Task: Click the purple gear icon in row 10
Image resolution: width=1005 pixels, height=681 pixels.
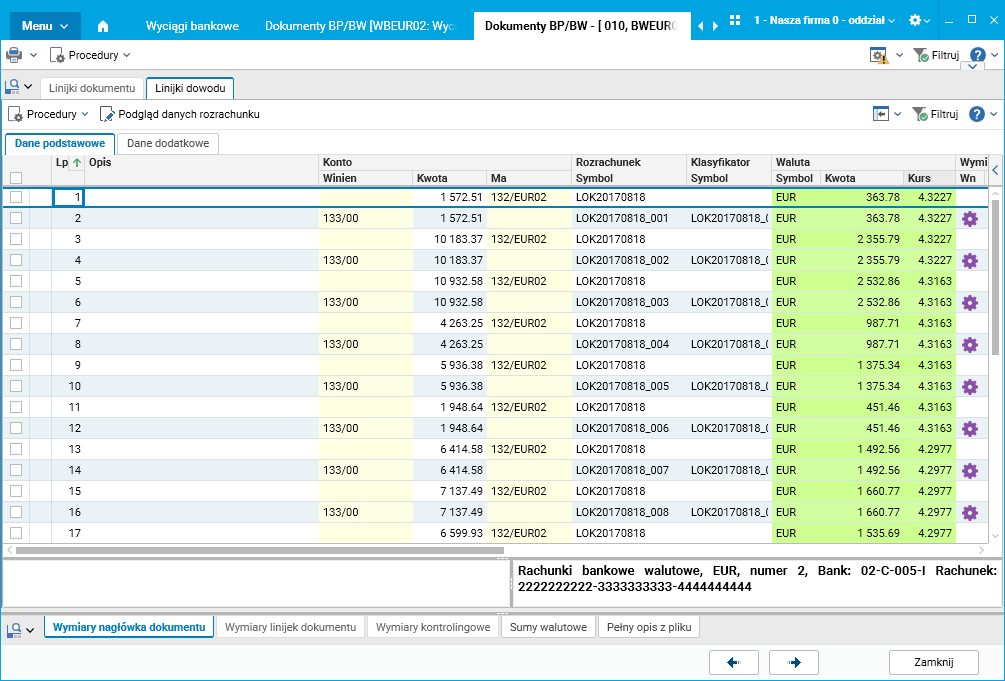Action: tap(969, 386)
